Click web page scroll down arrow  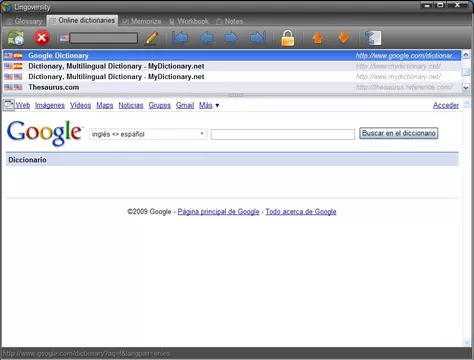466,342
